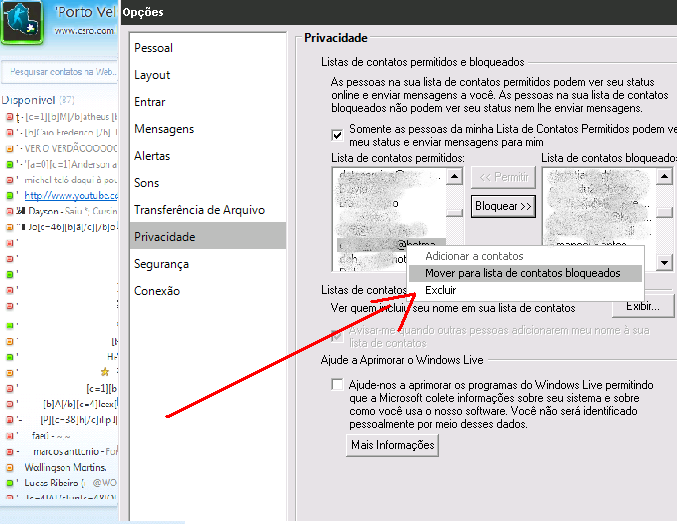Open the YouTube link in contact list

point(70,195)
